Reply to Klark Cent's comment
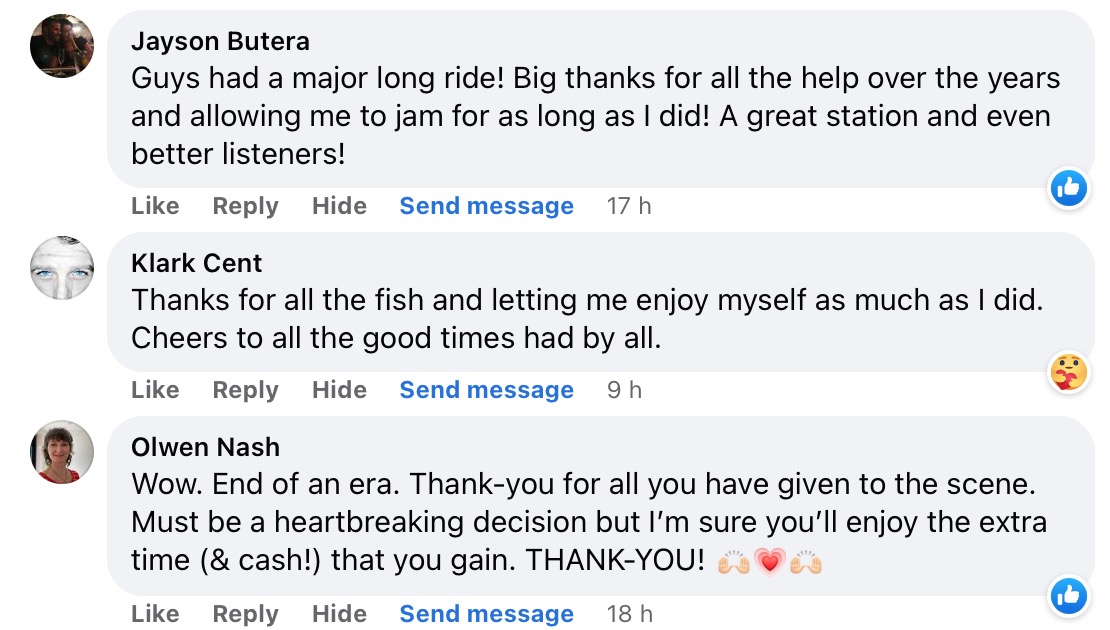Image resolution: width=1110 pixels, height=630 pixels. point(245,390)
